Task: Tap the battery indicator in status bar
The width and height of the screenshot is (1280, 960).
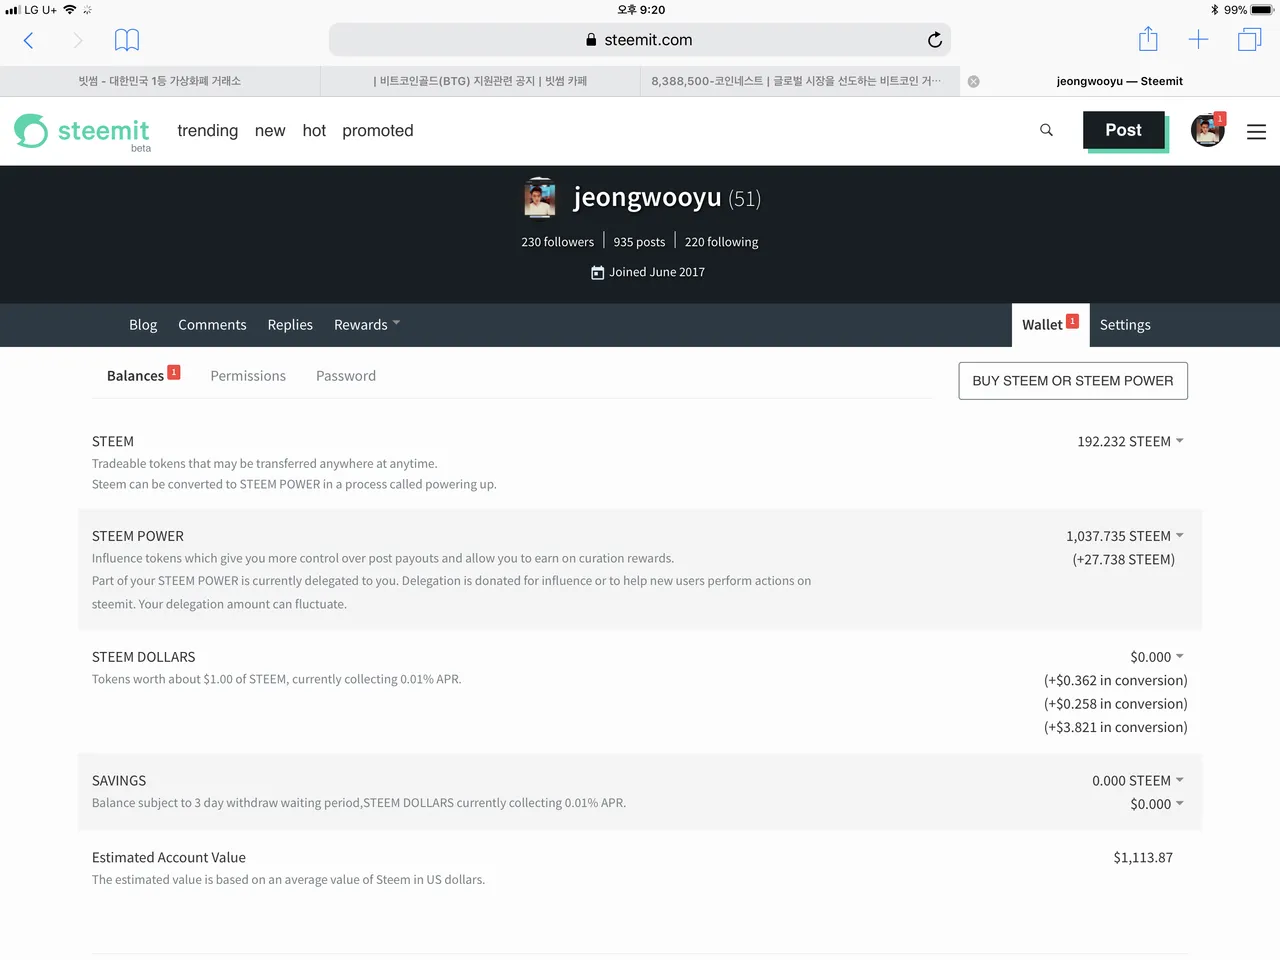Action: coord(1261,10)
